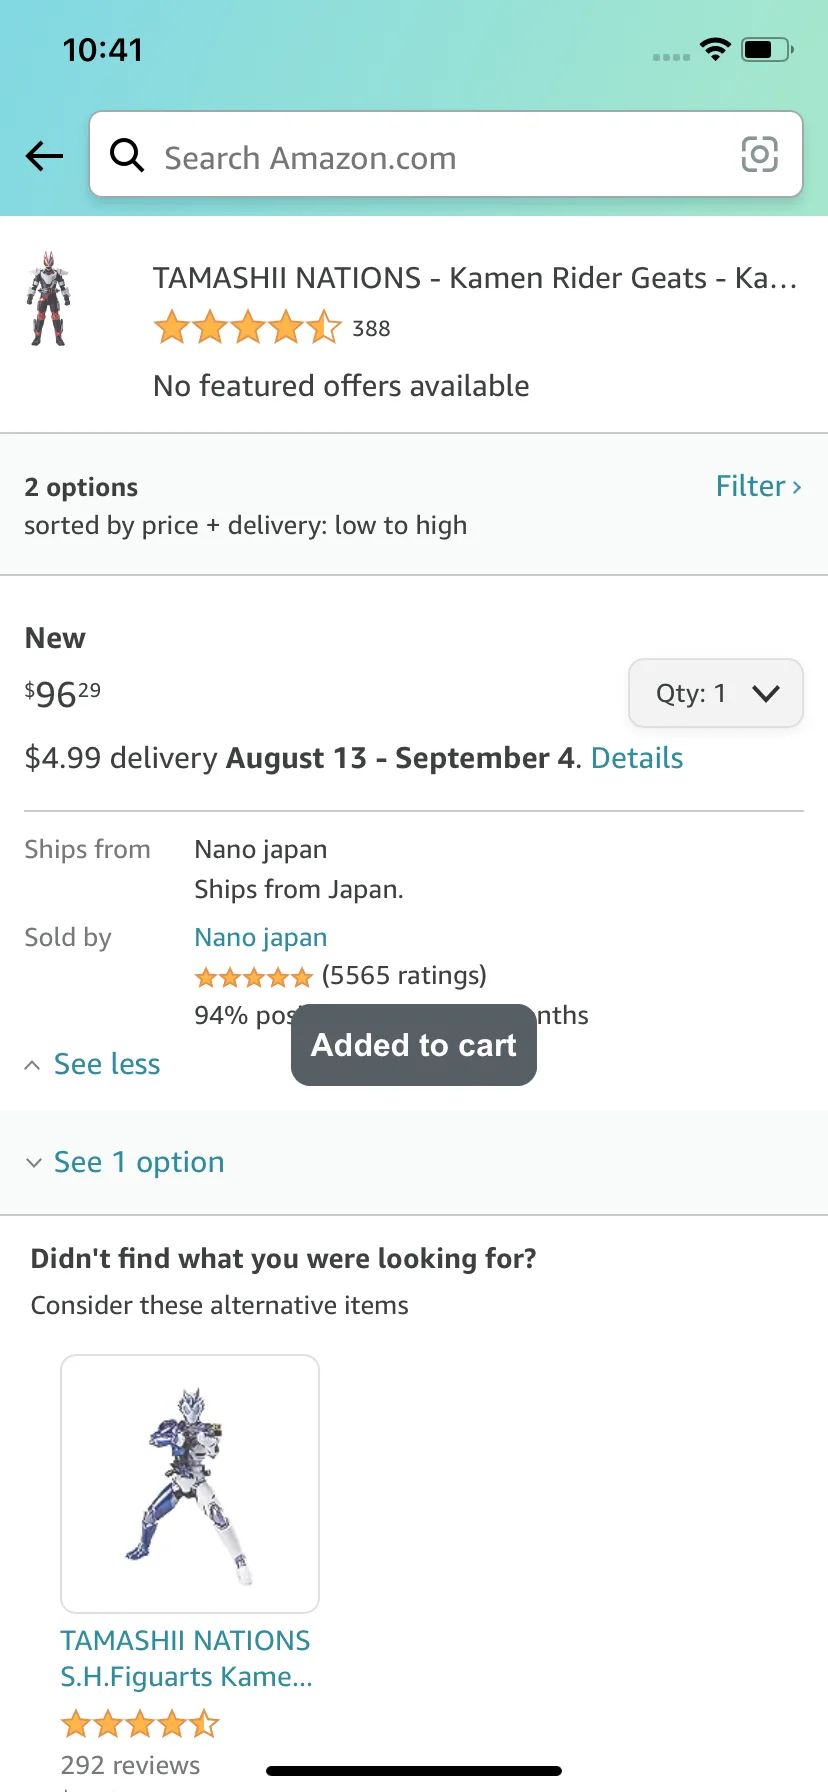This screenshot has width=828, height=1792.
Task: Collapse details with See less
Action: coord(106,1064)
